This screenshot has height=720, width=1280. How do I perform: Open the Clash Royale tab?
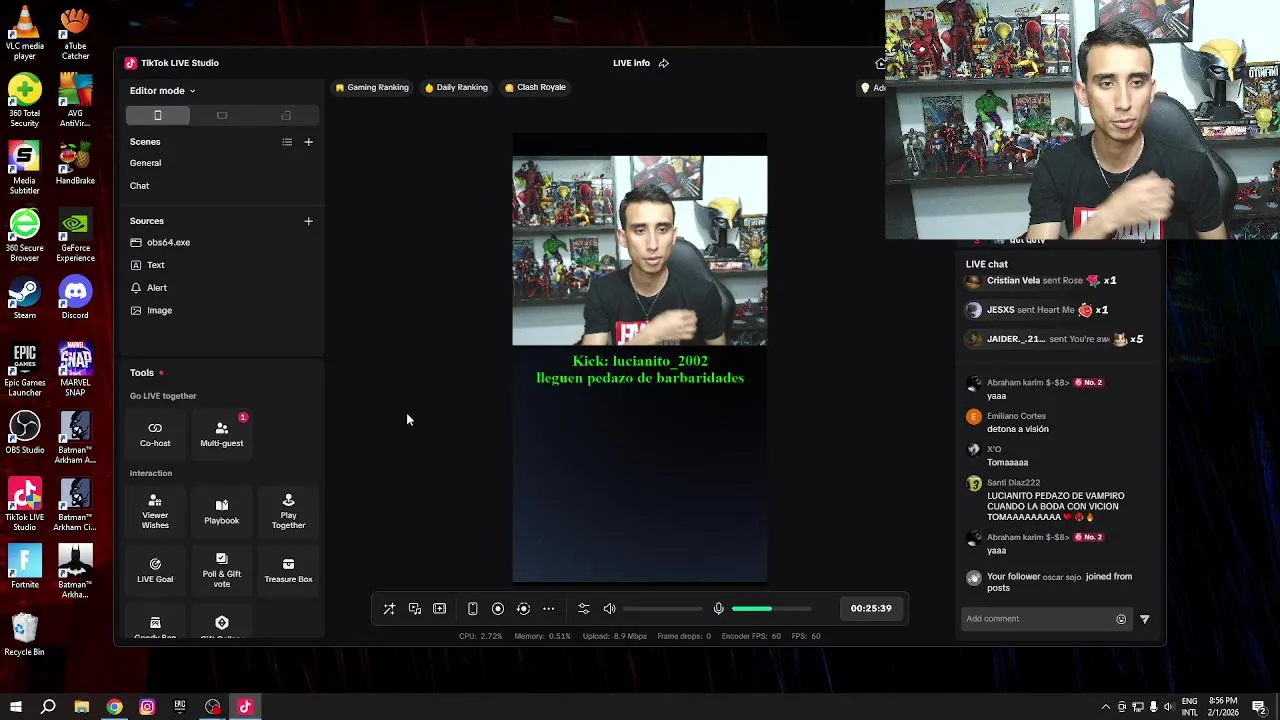[x=535, y=87]
